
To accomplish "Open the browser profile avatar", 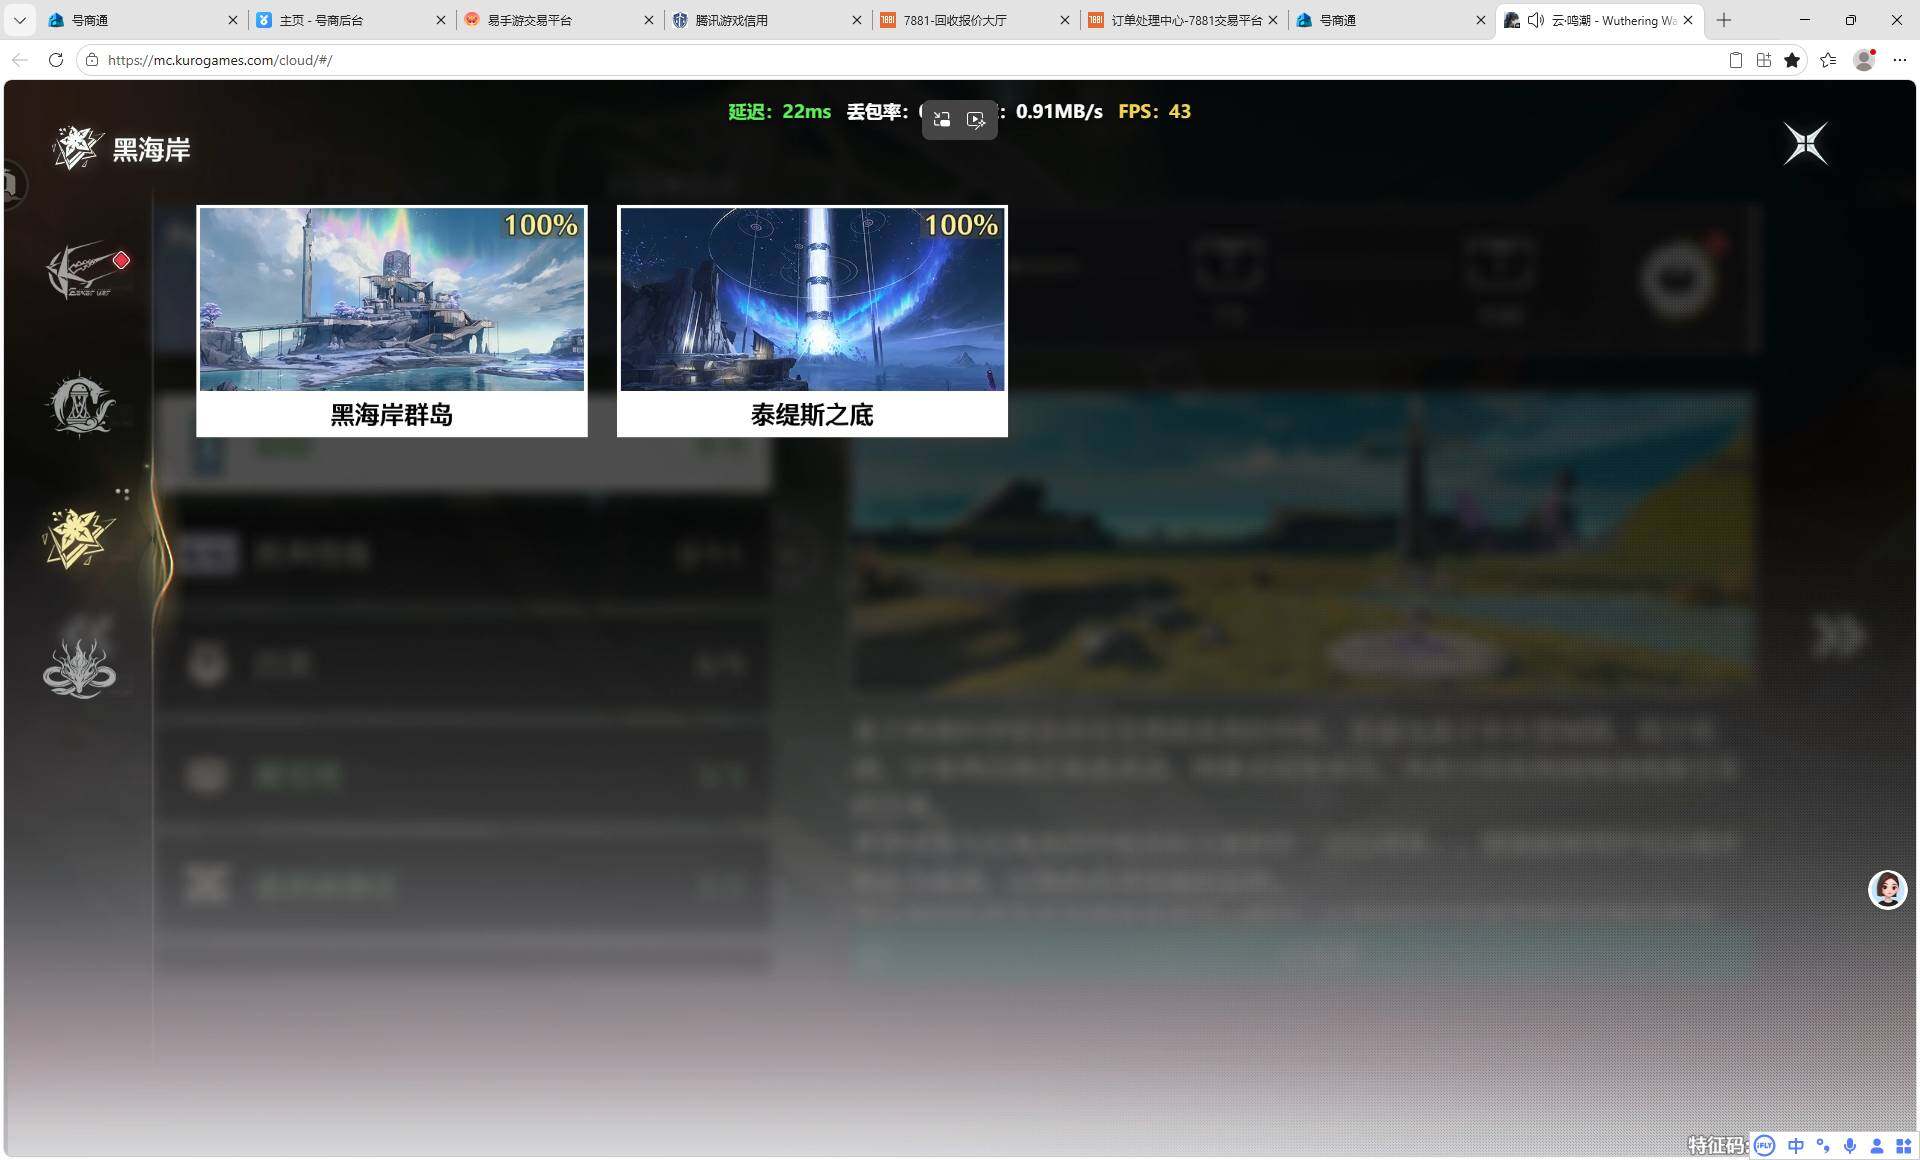I will tap(1864, 60).
